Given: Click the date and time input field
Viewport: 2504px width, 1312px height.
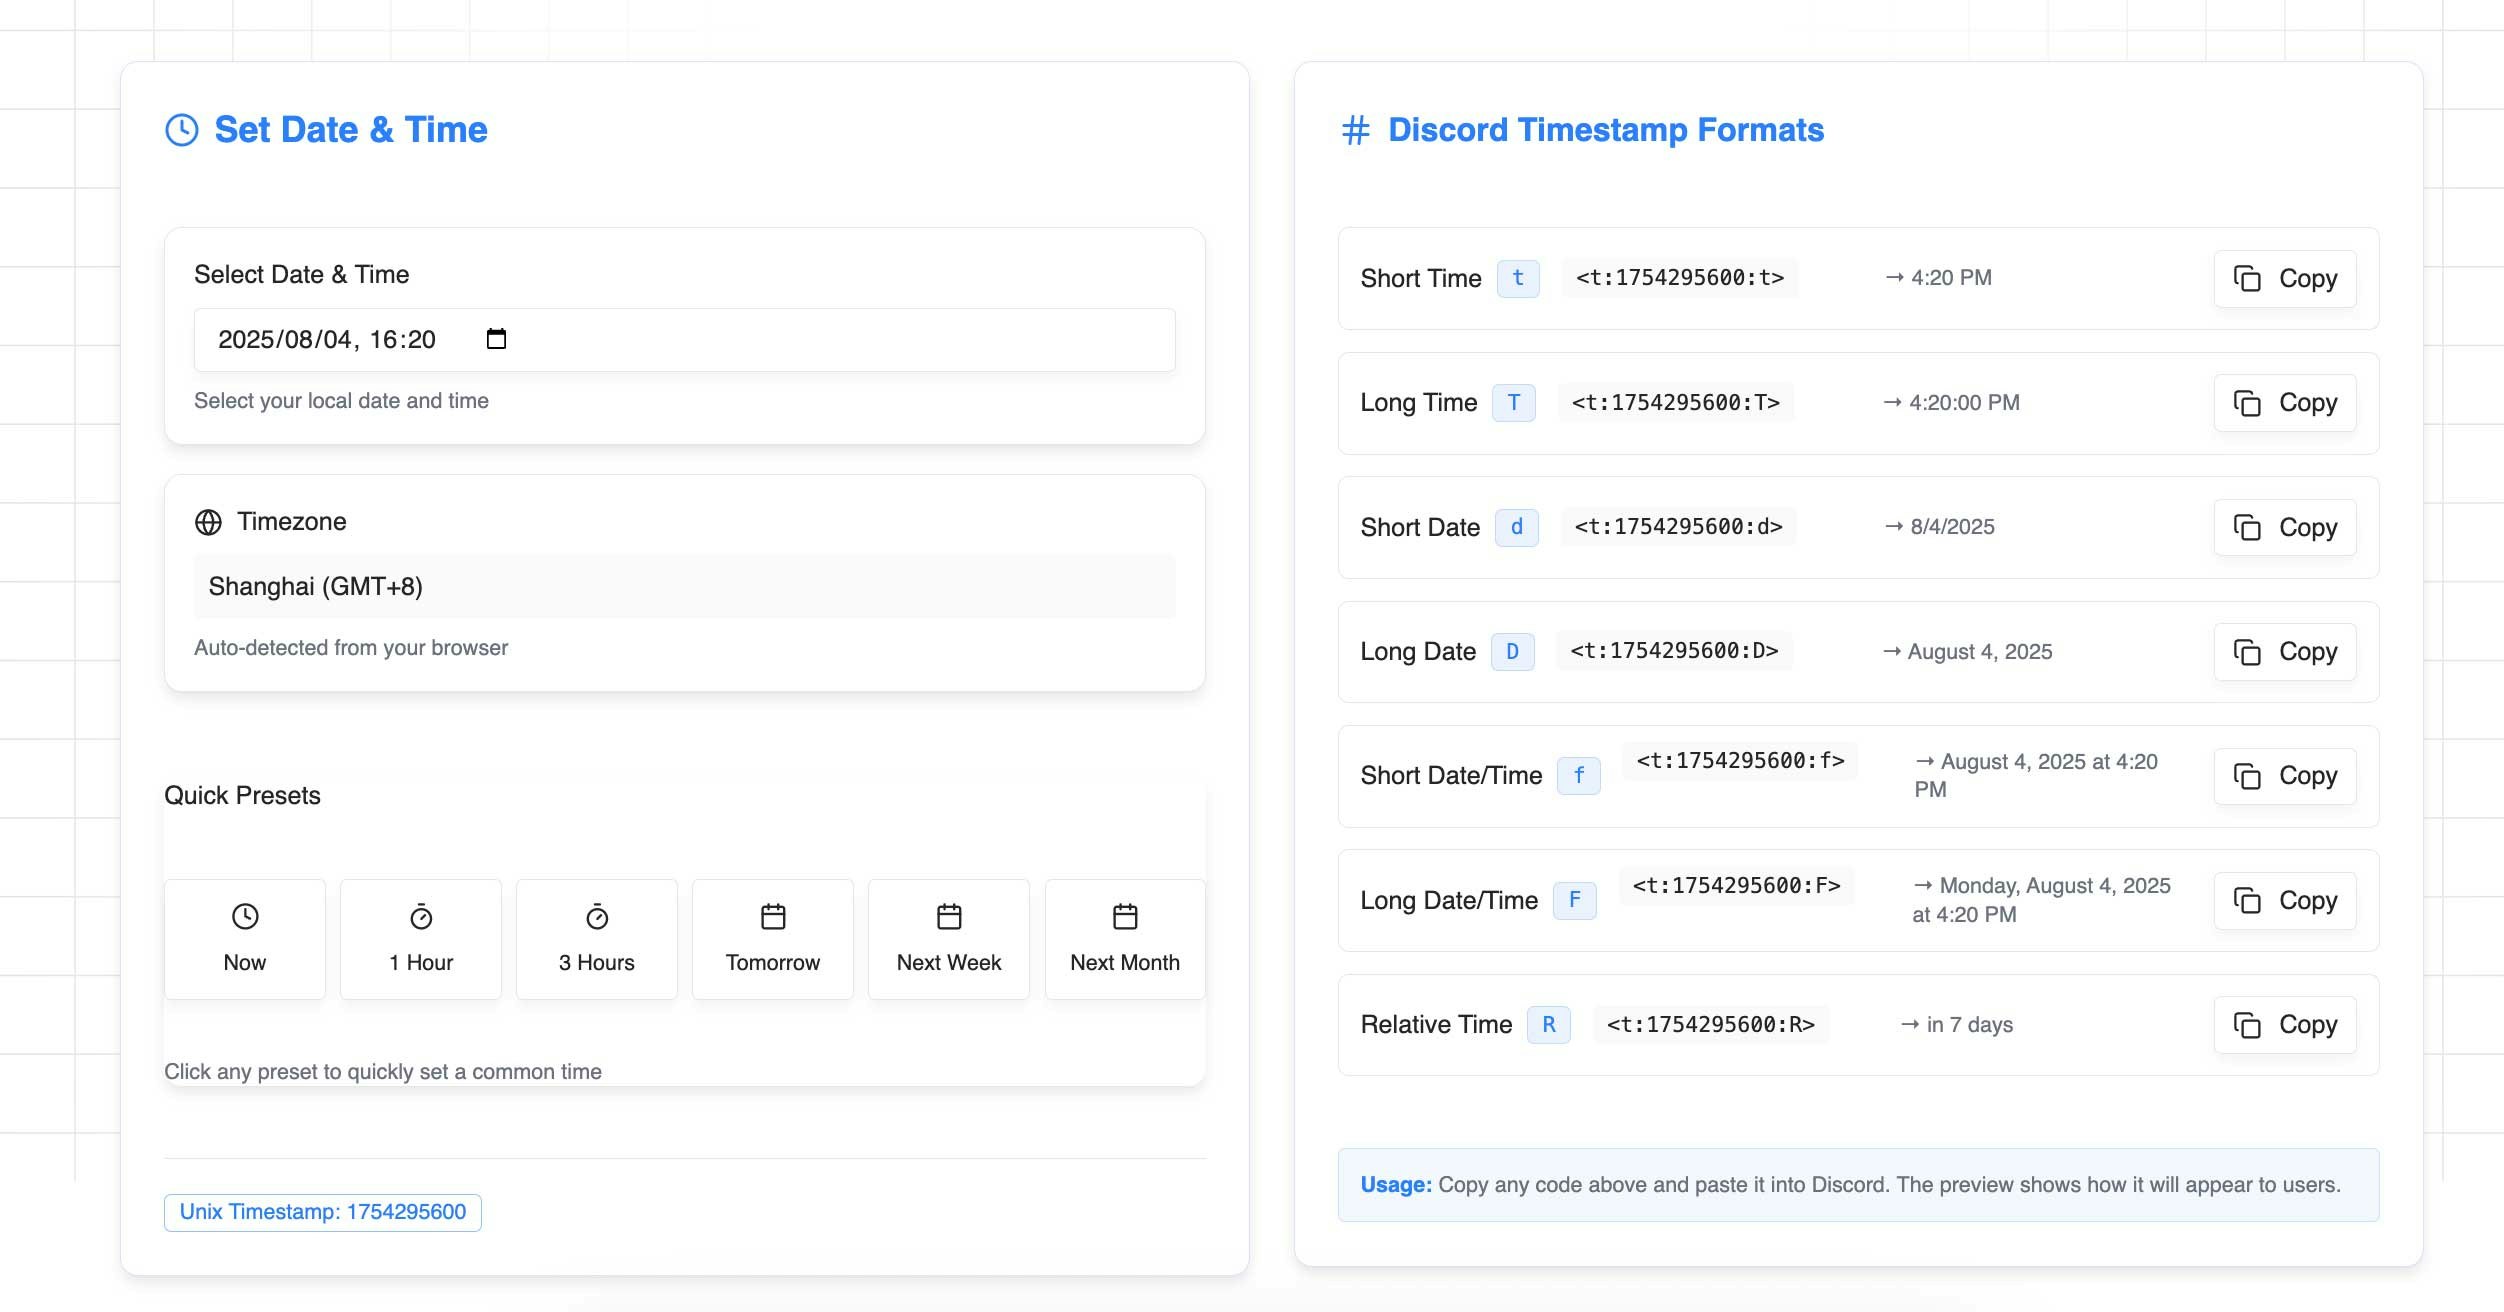Looking at the screenshot, I should click(685, 340).
